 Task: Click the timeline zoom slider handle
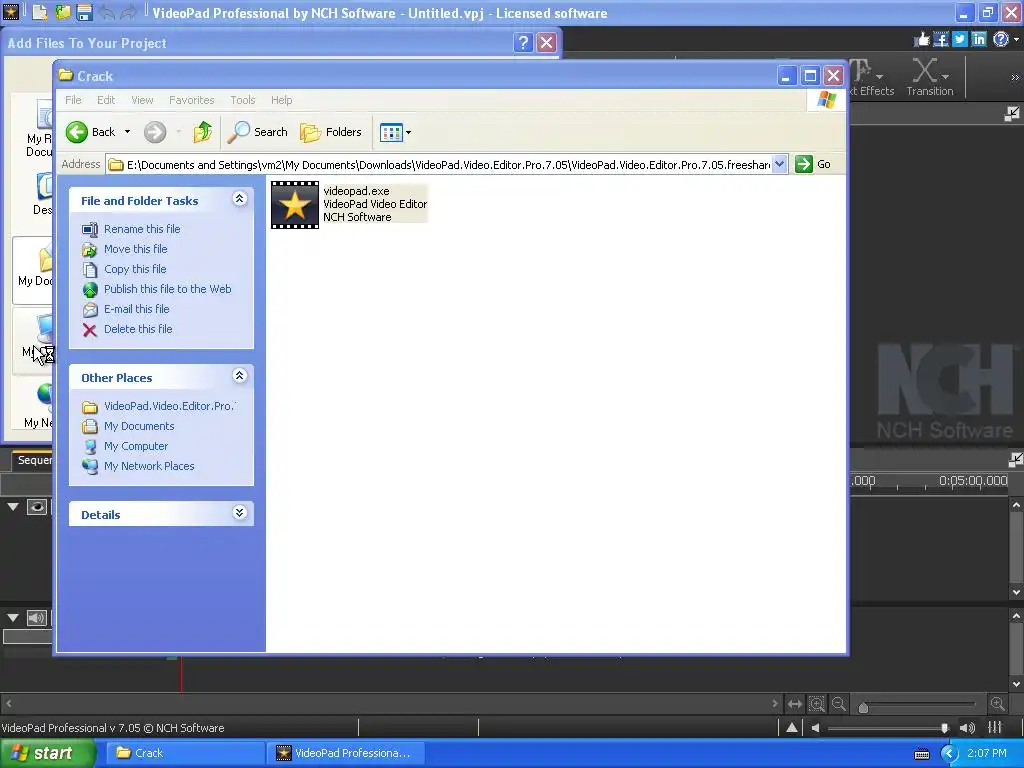point(863,707)
